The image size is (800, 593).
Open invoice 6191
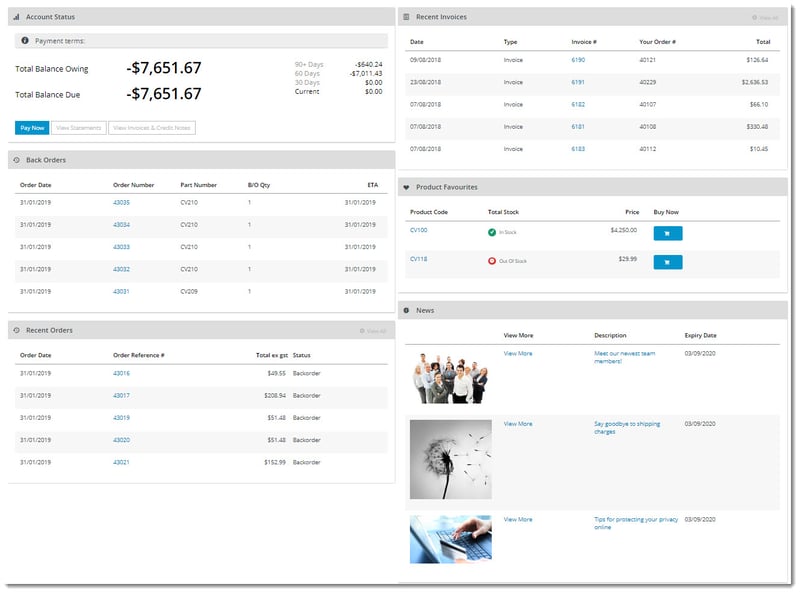point(578,82)
